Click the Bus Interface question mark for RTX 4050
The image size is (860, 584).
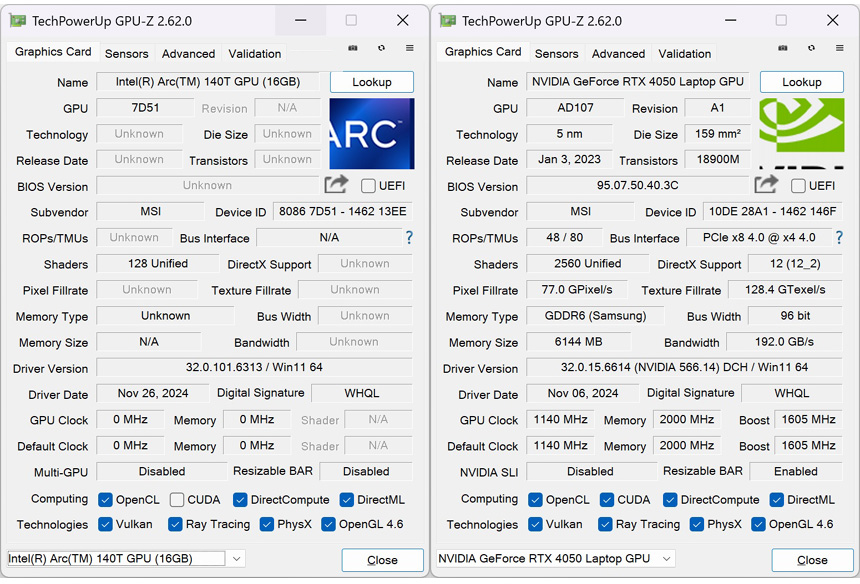tap(838, 238)
